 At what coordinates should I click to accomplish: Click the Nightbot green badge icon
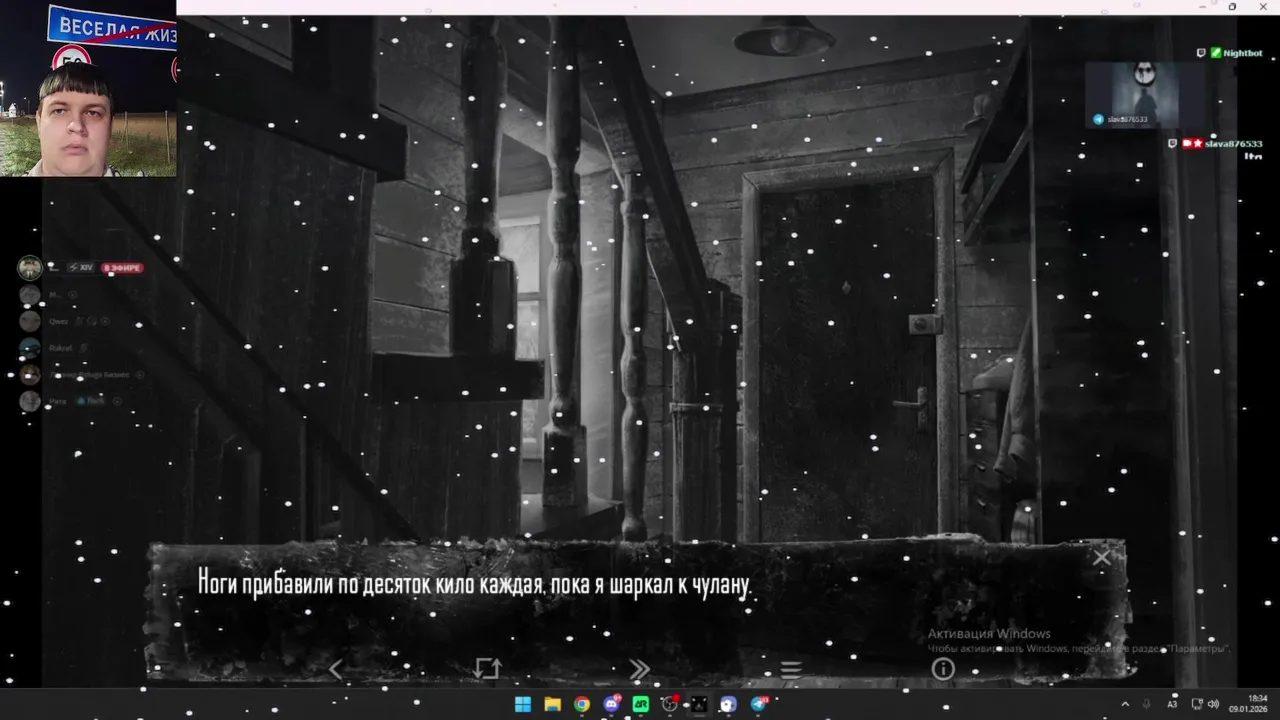click(1216, 53)
